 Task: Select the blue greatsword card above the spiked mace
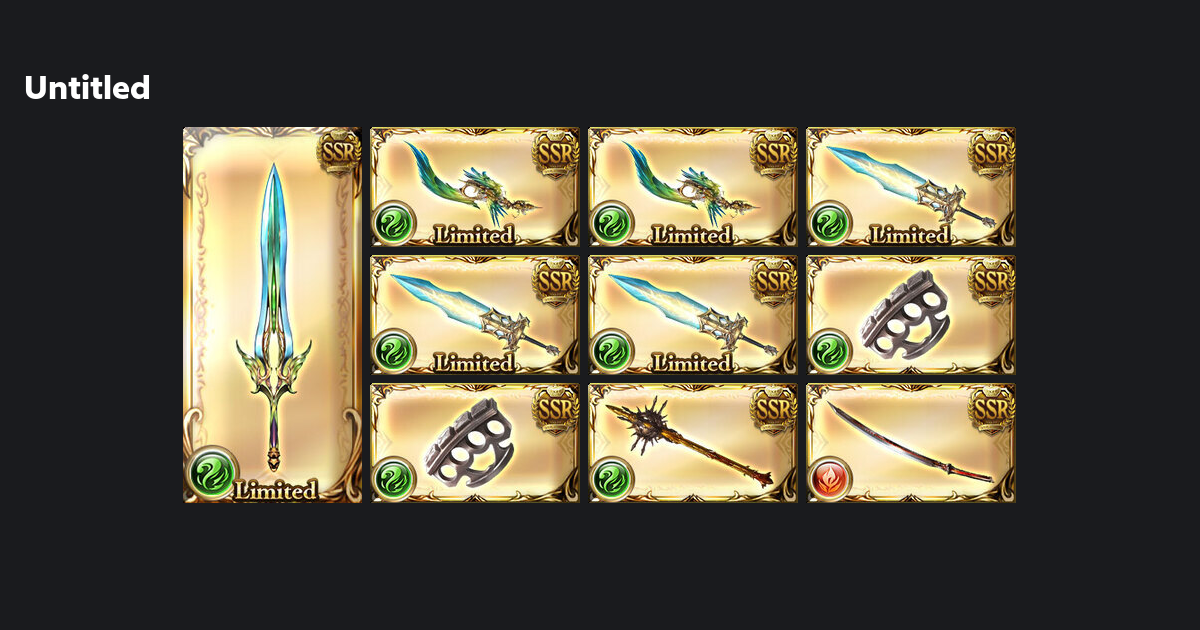pyautogui.click(x=693, y=315)
